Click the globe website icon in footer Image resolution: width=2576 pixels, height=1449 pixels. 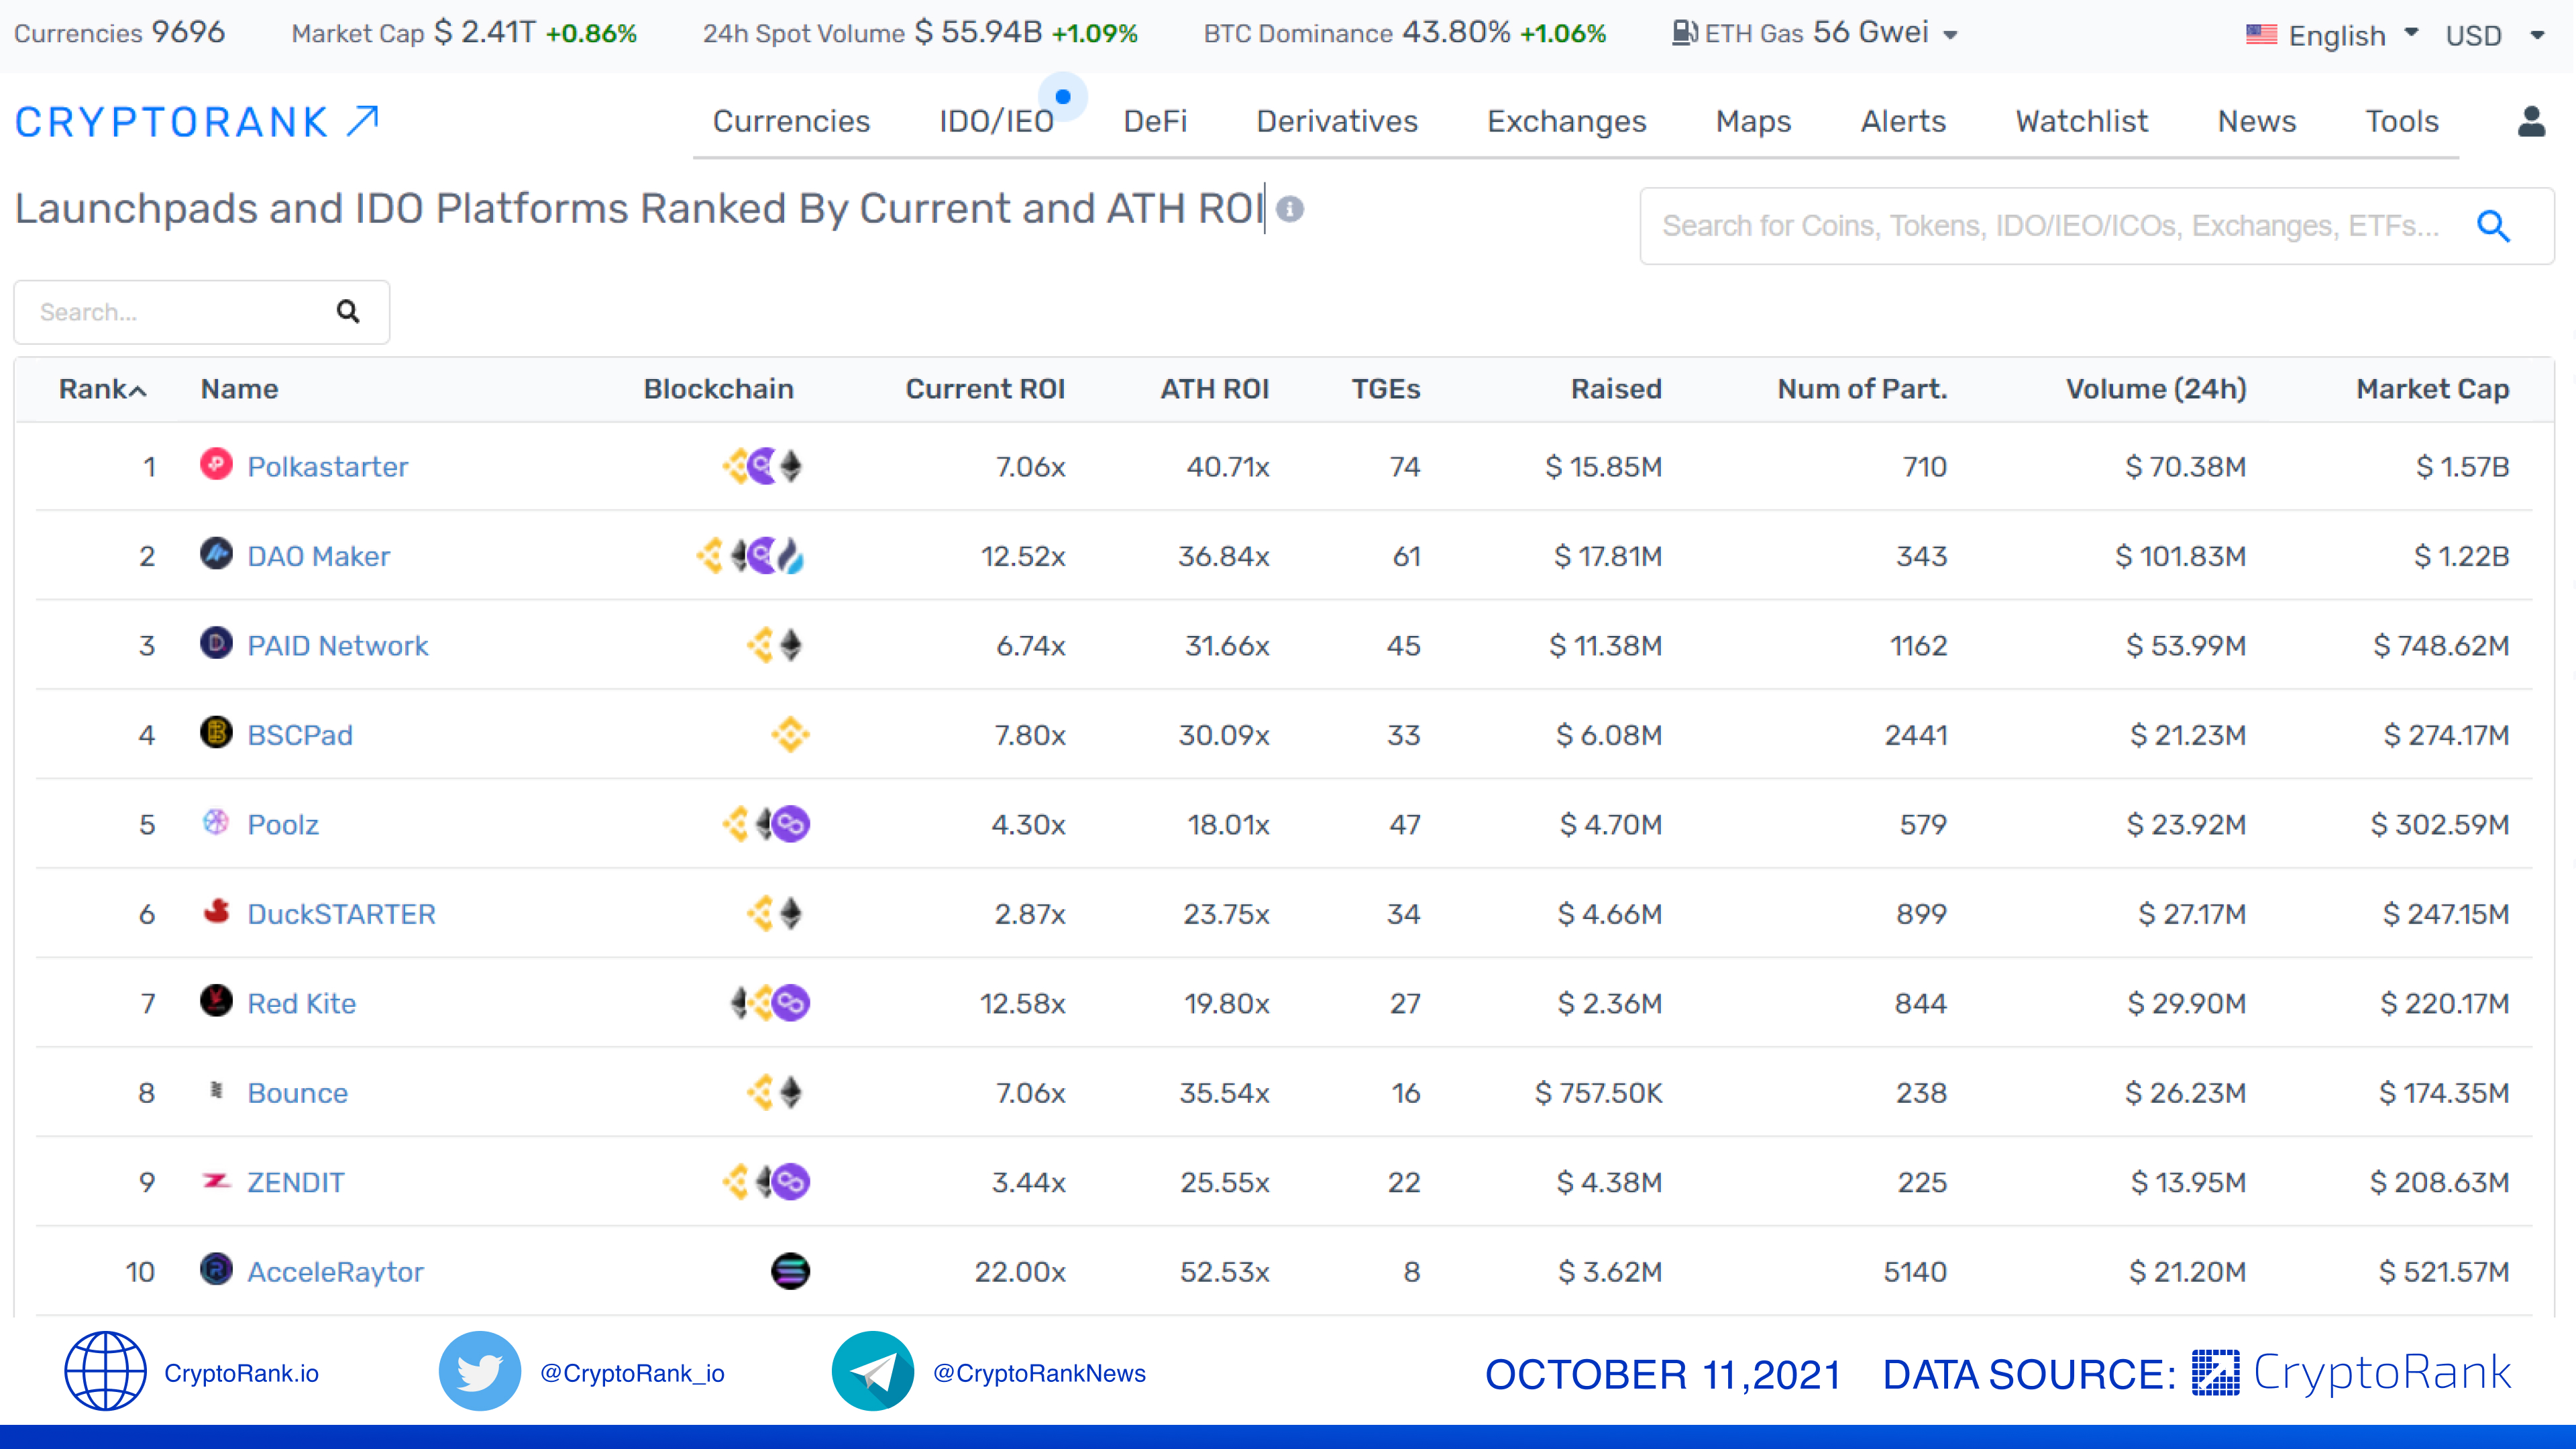click(x=105, y=1371)
